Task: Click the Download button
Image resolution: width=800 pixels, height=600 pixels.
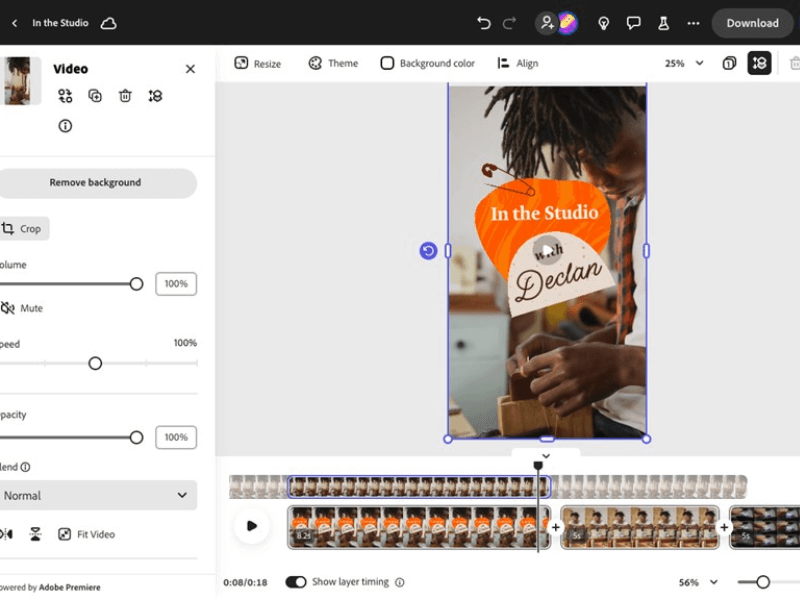Action: pos(752,23)
